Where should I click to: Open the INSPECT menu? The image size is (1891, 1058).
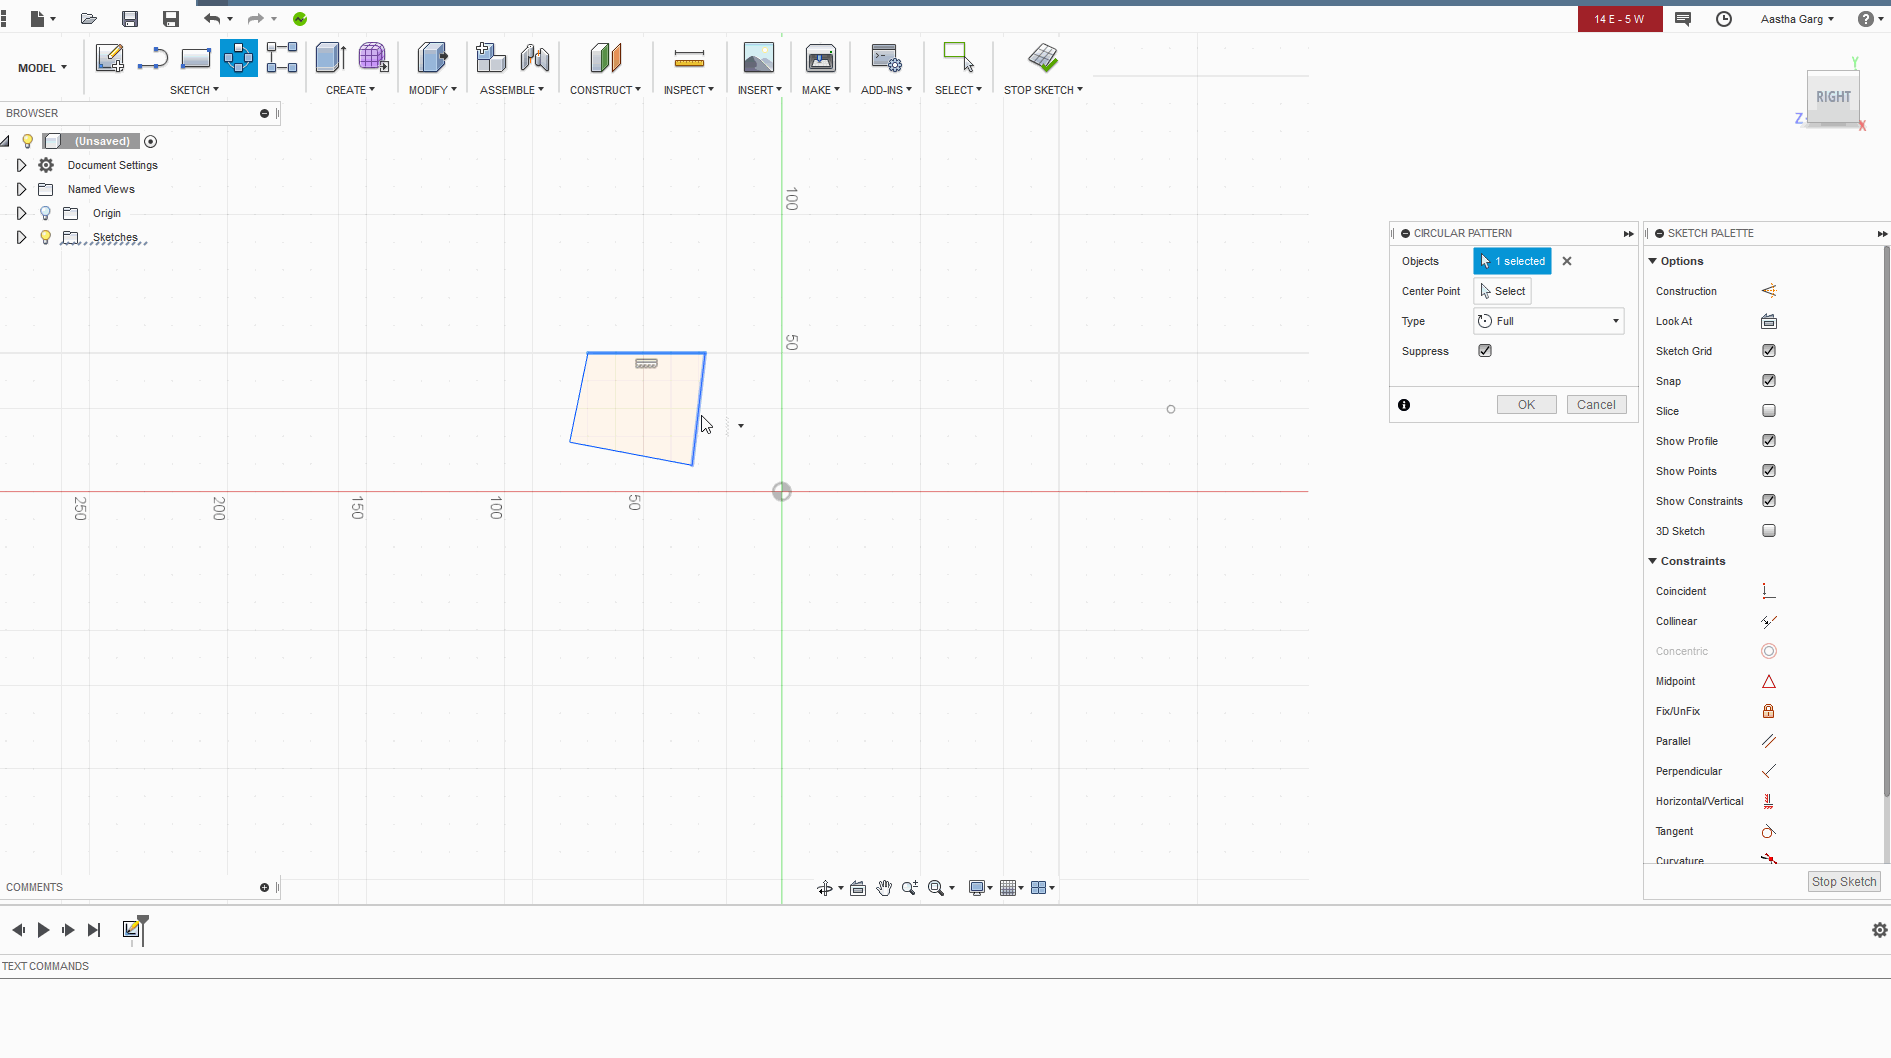pos(689,90)
